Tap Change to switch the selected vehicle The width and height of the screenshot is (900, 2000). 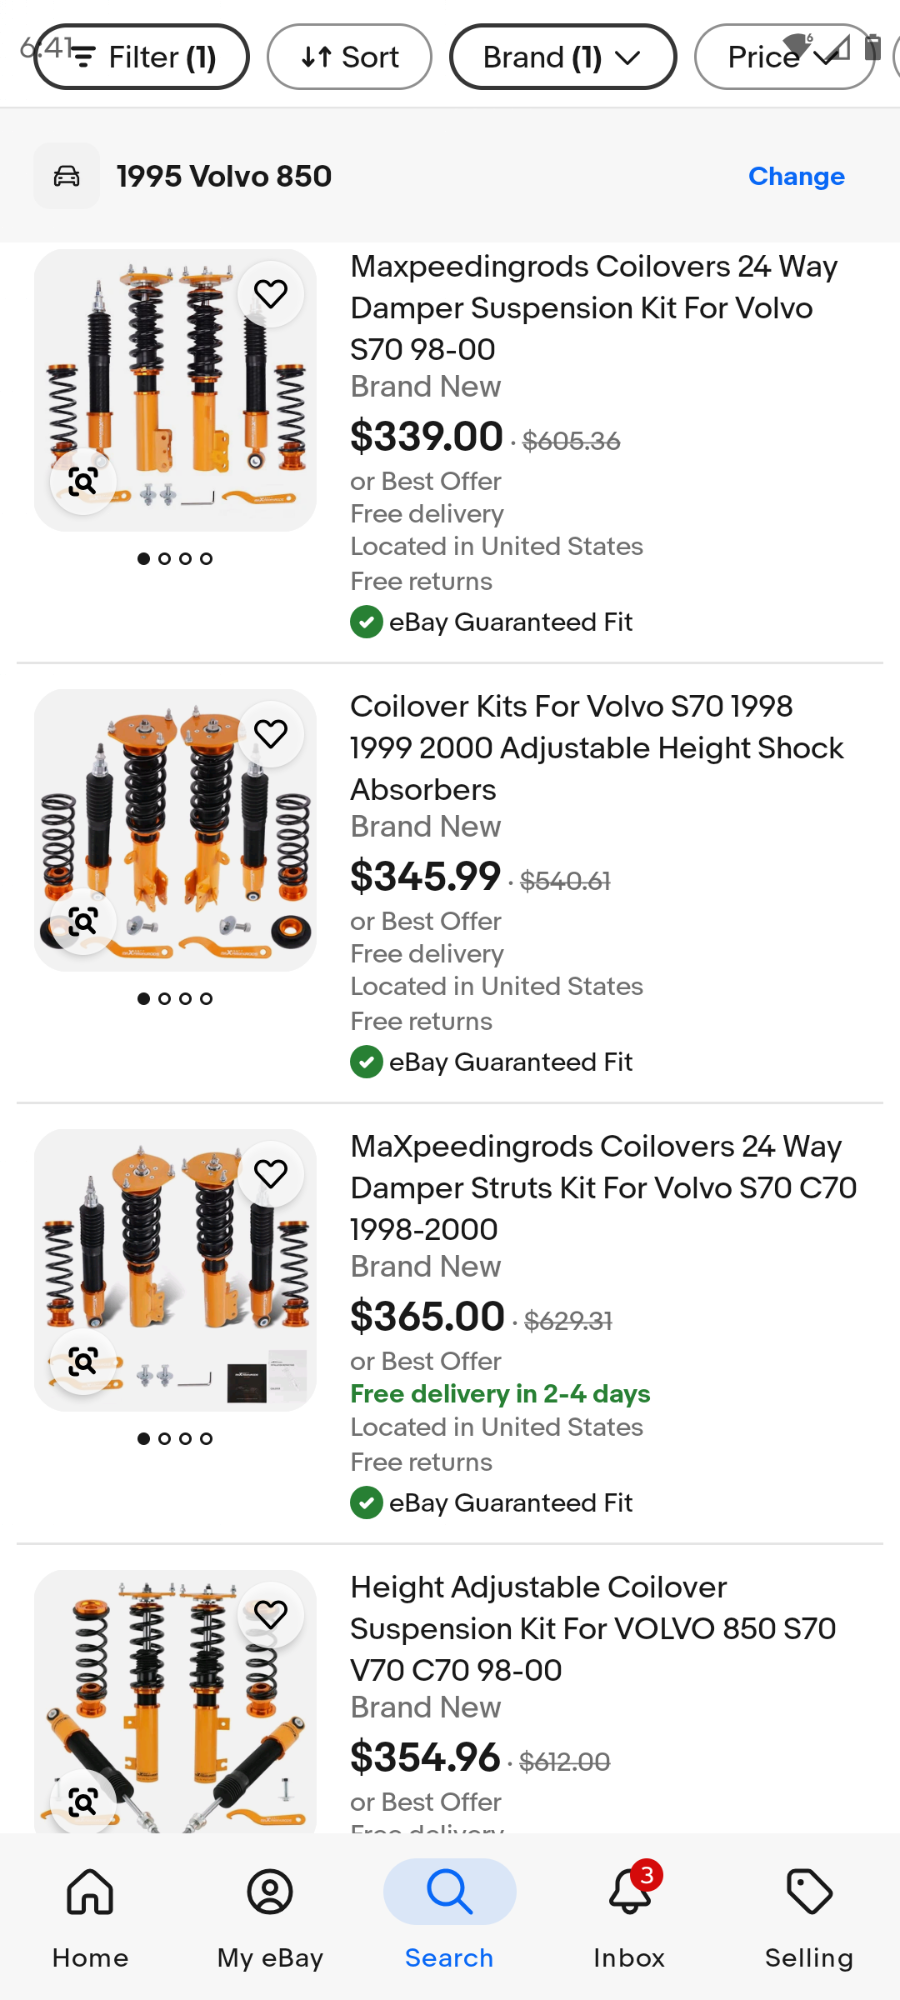coord(796,176)
